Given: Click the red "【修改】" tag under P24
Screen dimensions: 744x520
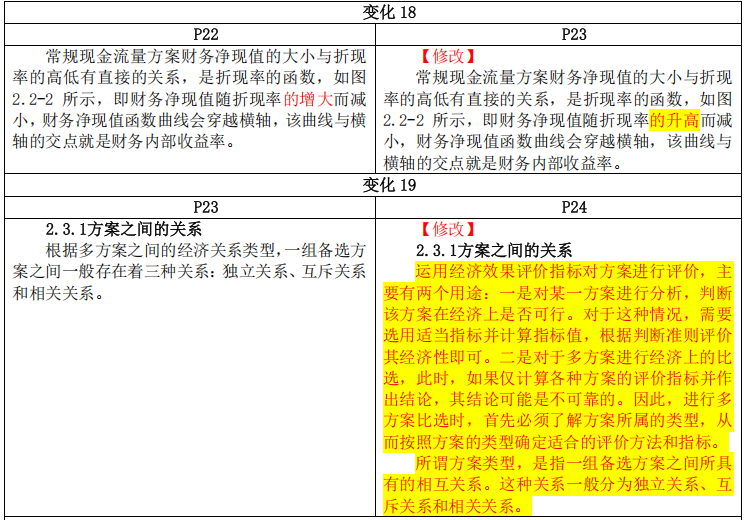Looking at the screenshot, I should (x=447, y=229).
